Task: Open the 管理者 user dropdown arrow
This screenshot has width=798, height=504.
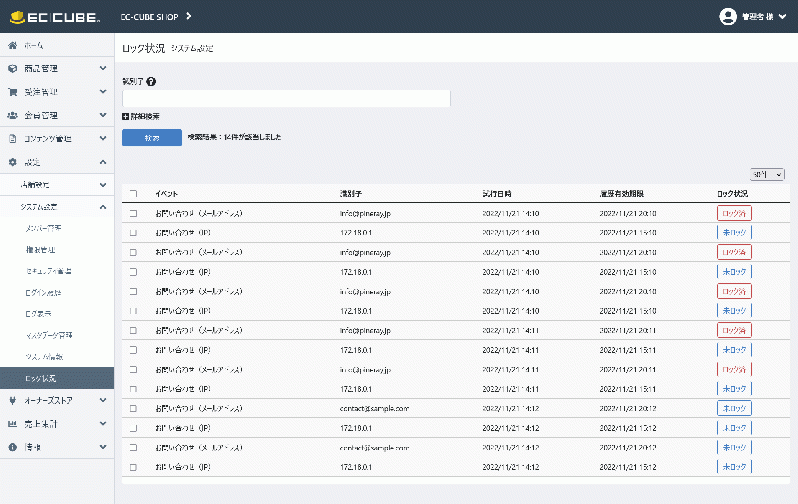Action: (x=782, y=17)
